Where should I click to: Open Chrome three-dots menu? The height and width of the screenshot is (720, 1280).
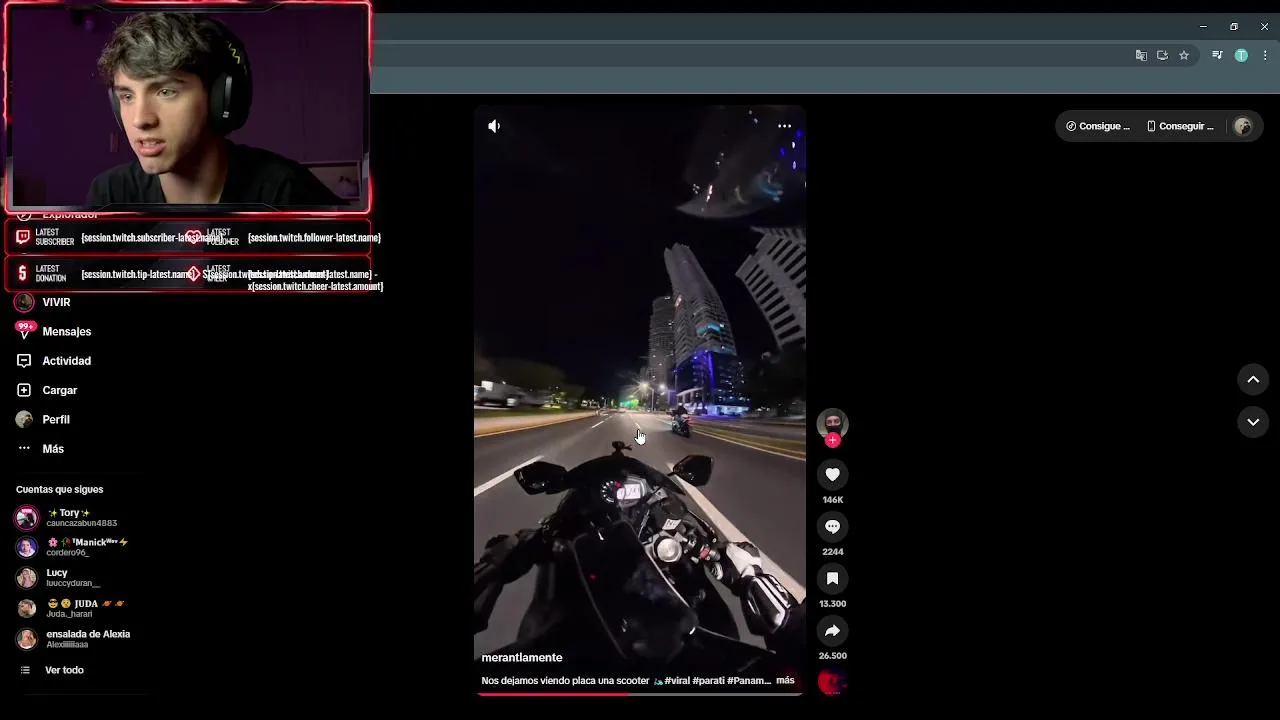click(x=1264, y=56)
